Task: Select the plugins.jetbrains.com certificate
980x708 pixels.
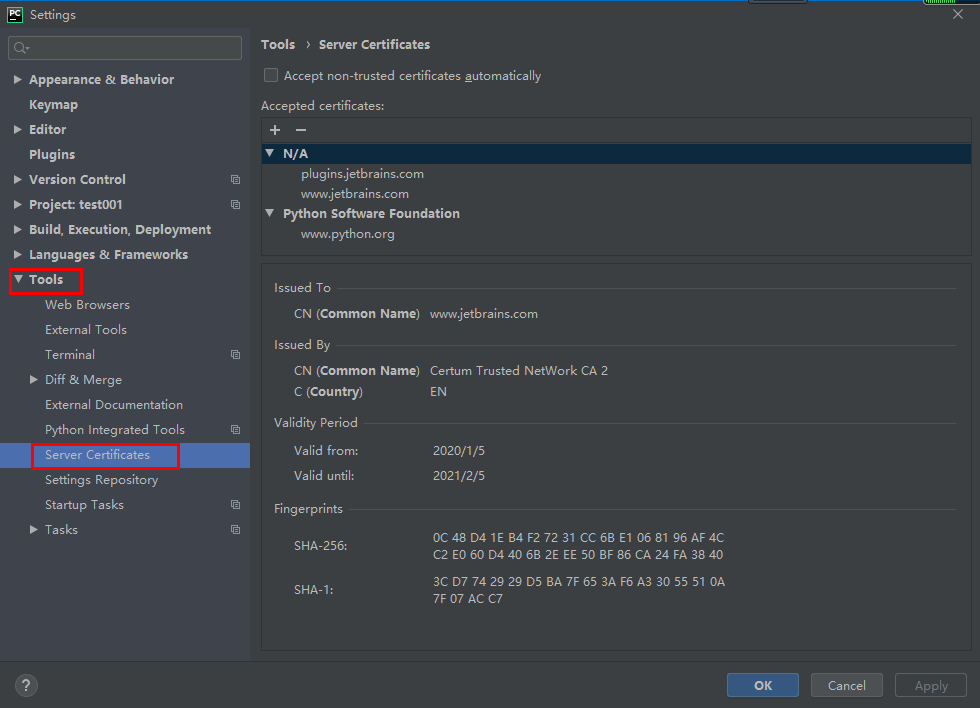Action: pos(362,174)
